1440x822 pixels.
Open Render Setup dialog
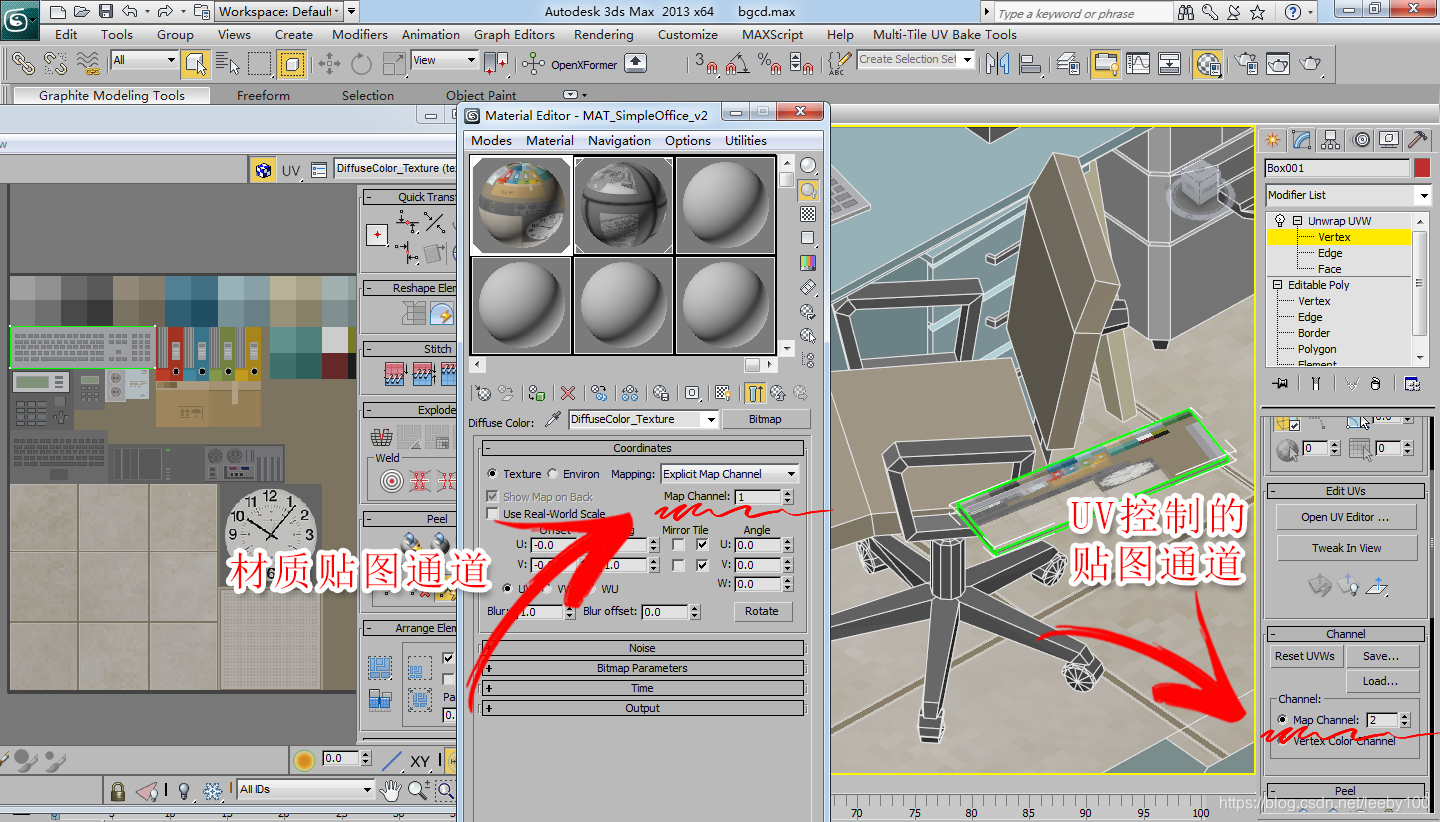(1246, 64)
